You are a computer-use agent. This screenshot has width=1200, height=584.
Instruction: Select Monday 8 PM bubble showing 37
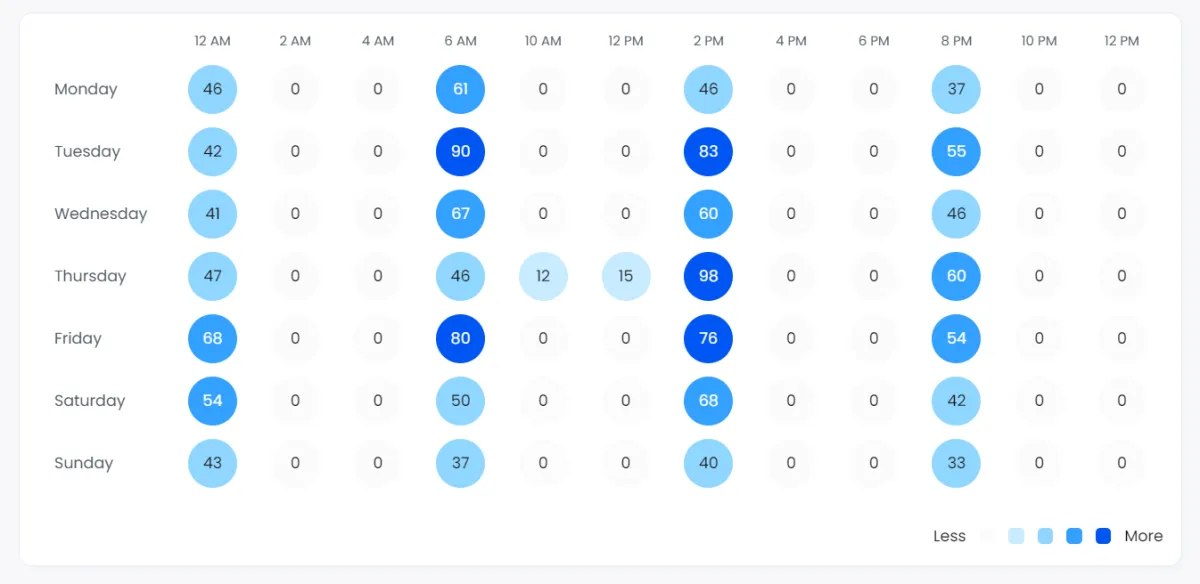point(956,89)
